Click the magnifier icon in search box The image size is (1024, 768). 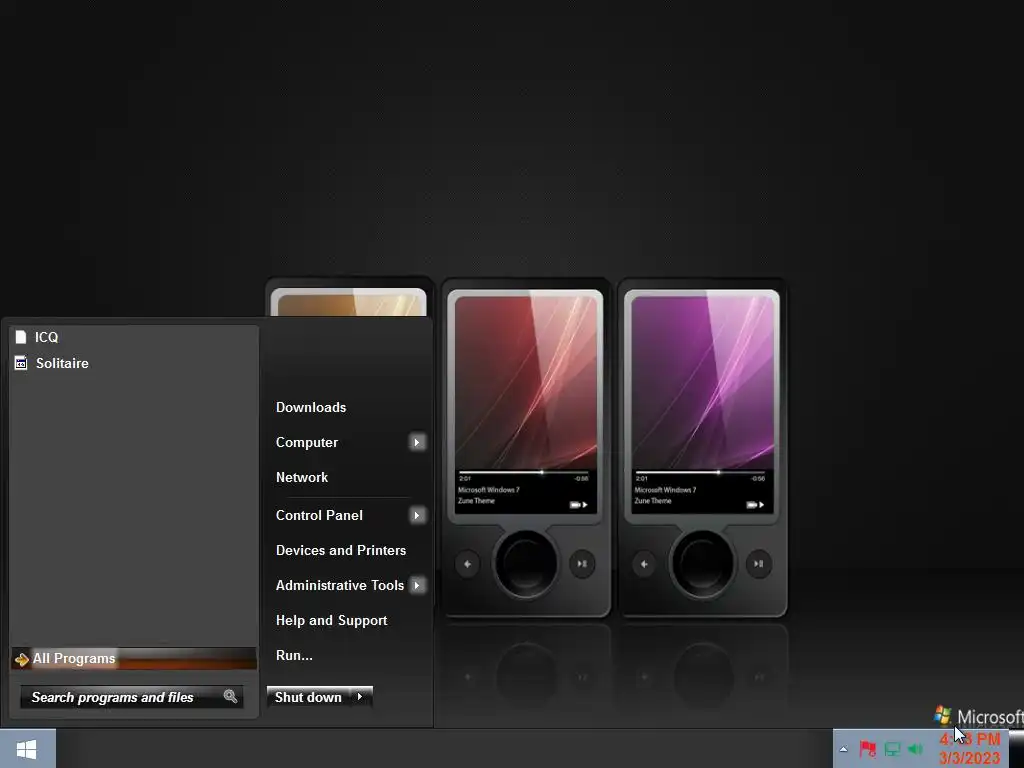coord(230,696)
